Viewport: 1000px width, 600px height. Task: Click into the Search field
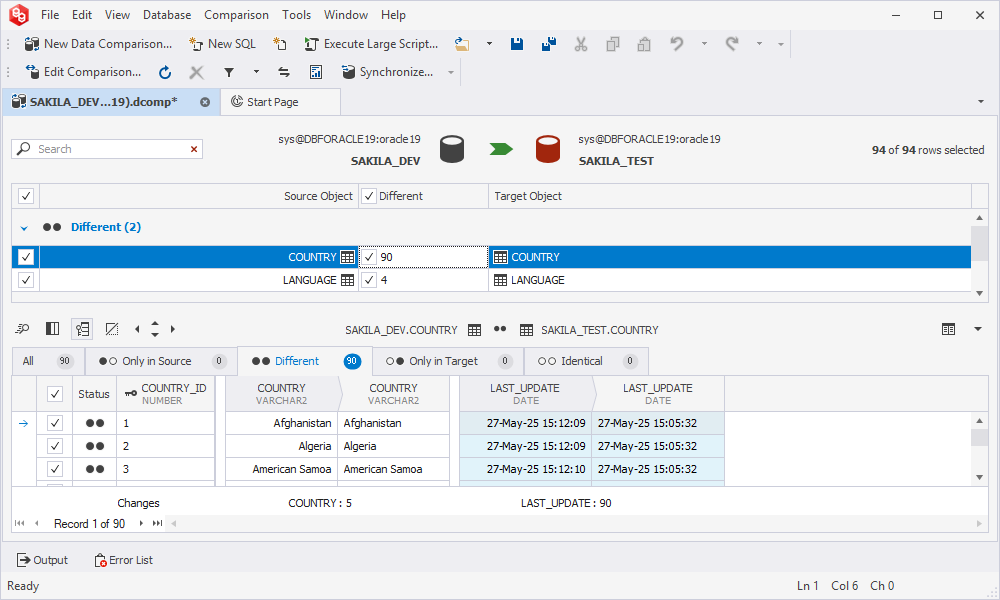107,149
